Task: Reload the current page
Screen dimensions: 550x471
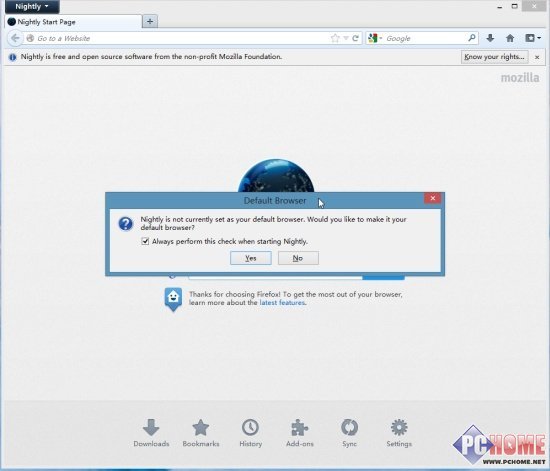Action: pos(355,38)
